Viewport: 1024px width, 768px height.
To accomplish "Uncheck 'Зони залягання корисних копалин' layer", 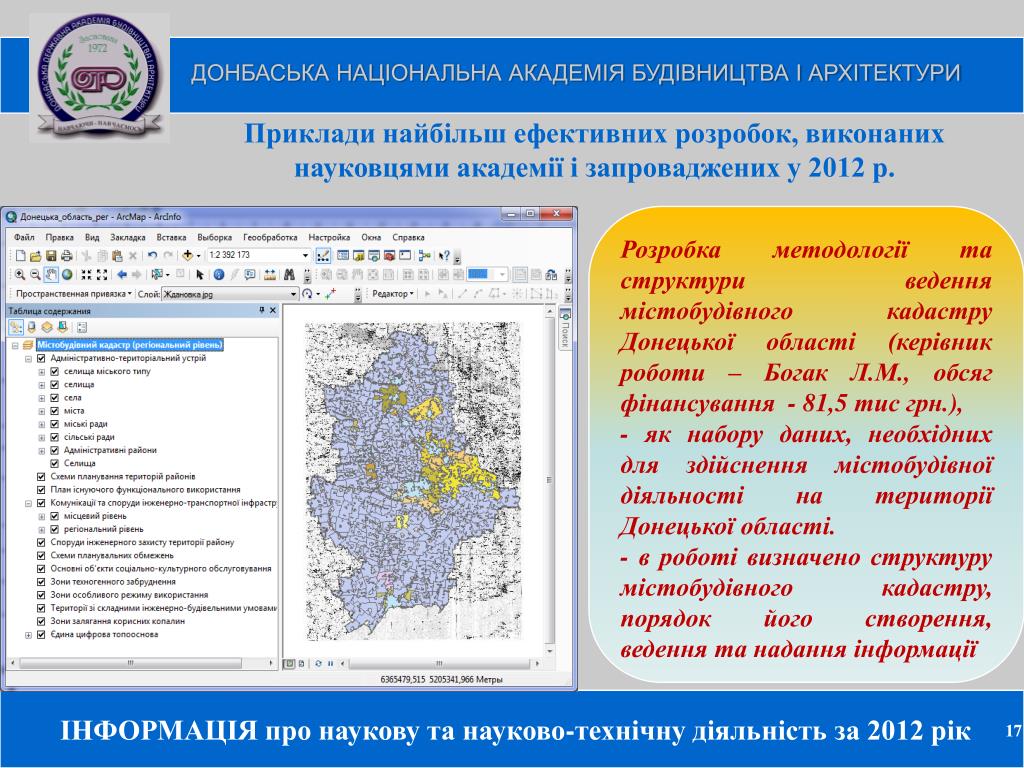I will [x=41, y=621].
